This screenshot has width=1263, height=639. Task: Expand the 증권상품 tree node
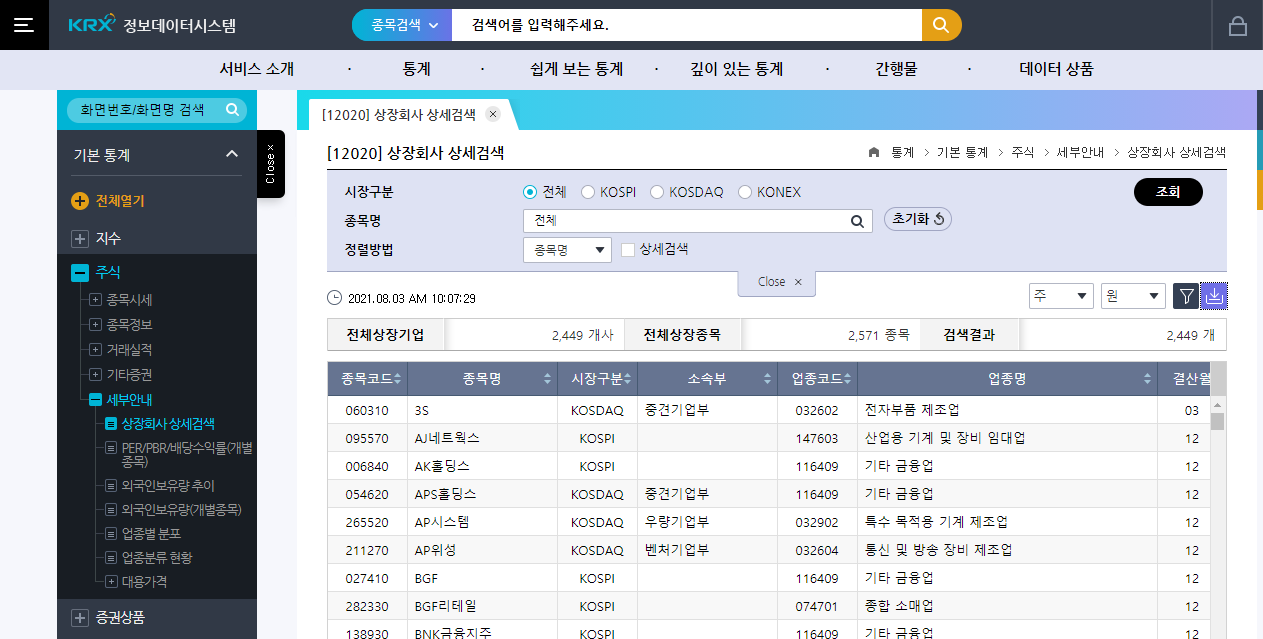click(80, 618)
